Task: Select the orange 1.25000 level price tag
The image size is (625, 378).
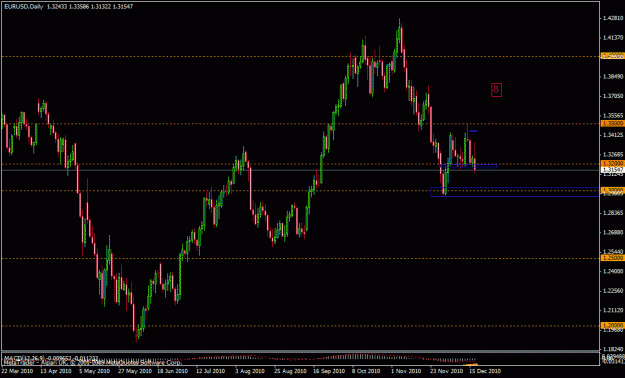Action: (612, 258)
